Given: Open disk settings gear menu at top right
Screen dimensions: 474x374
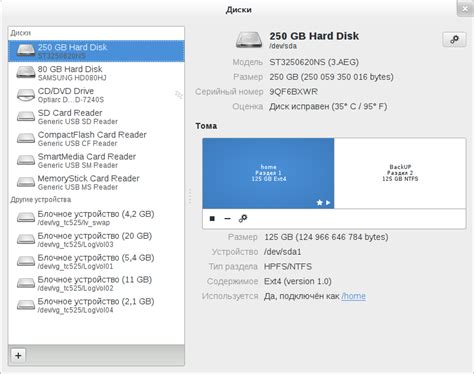Looking at the screenshot, I should (454, 40).
